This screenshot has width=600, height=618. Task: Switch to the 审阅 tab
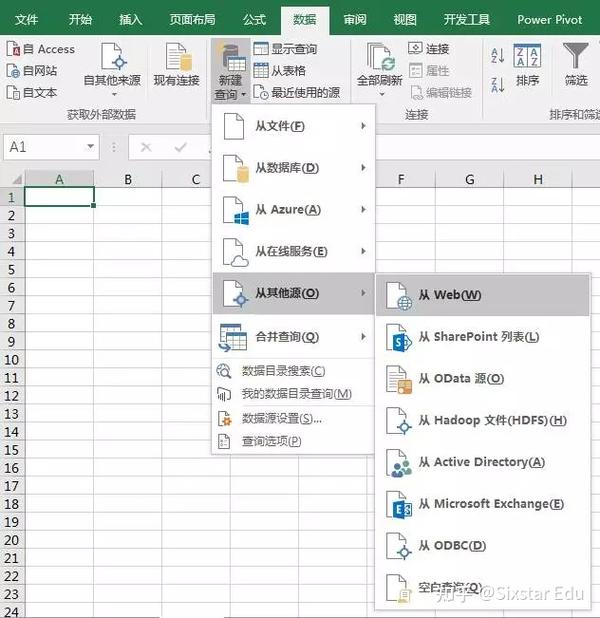point(355,19)
